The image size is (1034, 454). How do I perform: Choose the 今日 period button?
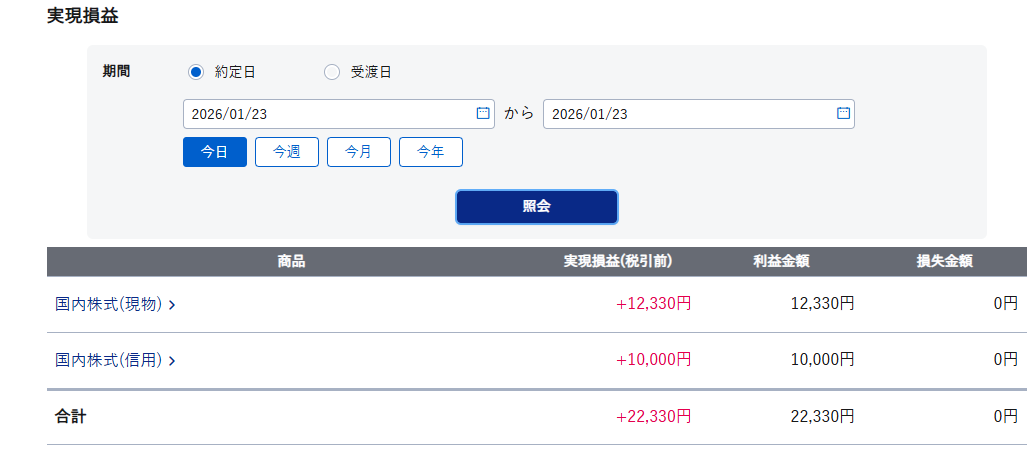click(215, 152)
